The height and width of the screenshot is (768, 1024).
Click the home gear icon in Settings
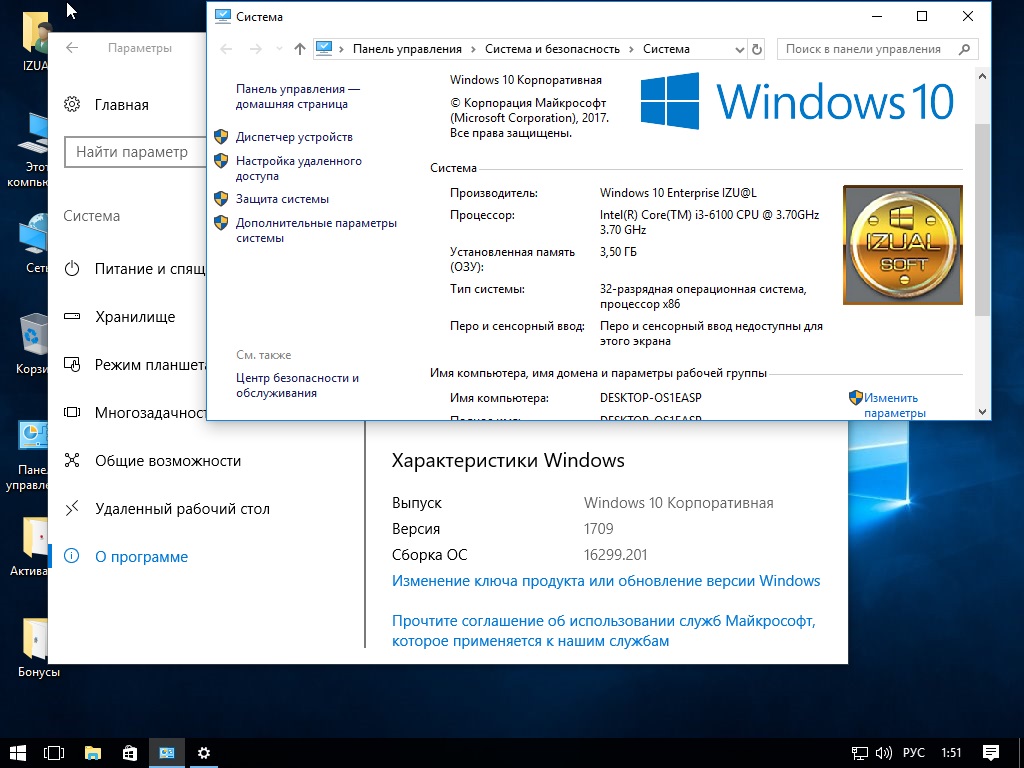[72, 104]
